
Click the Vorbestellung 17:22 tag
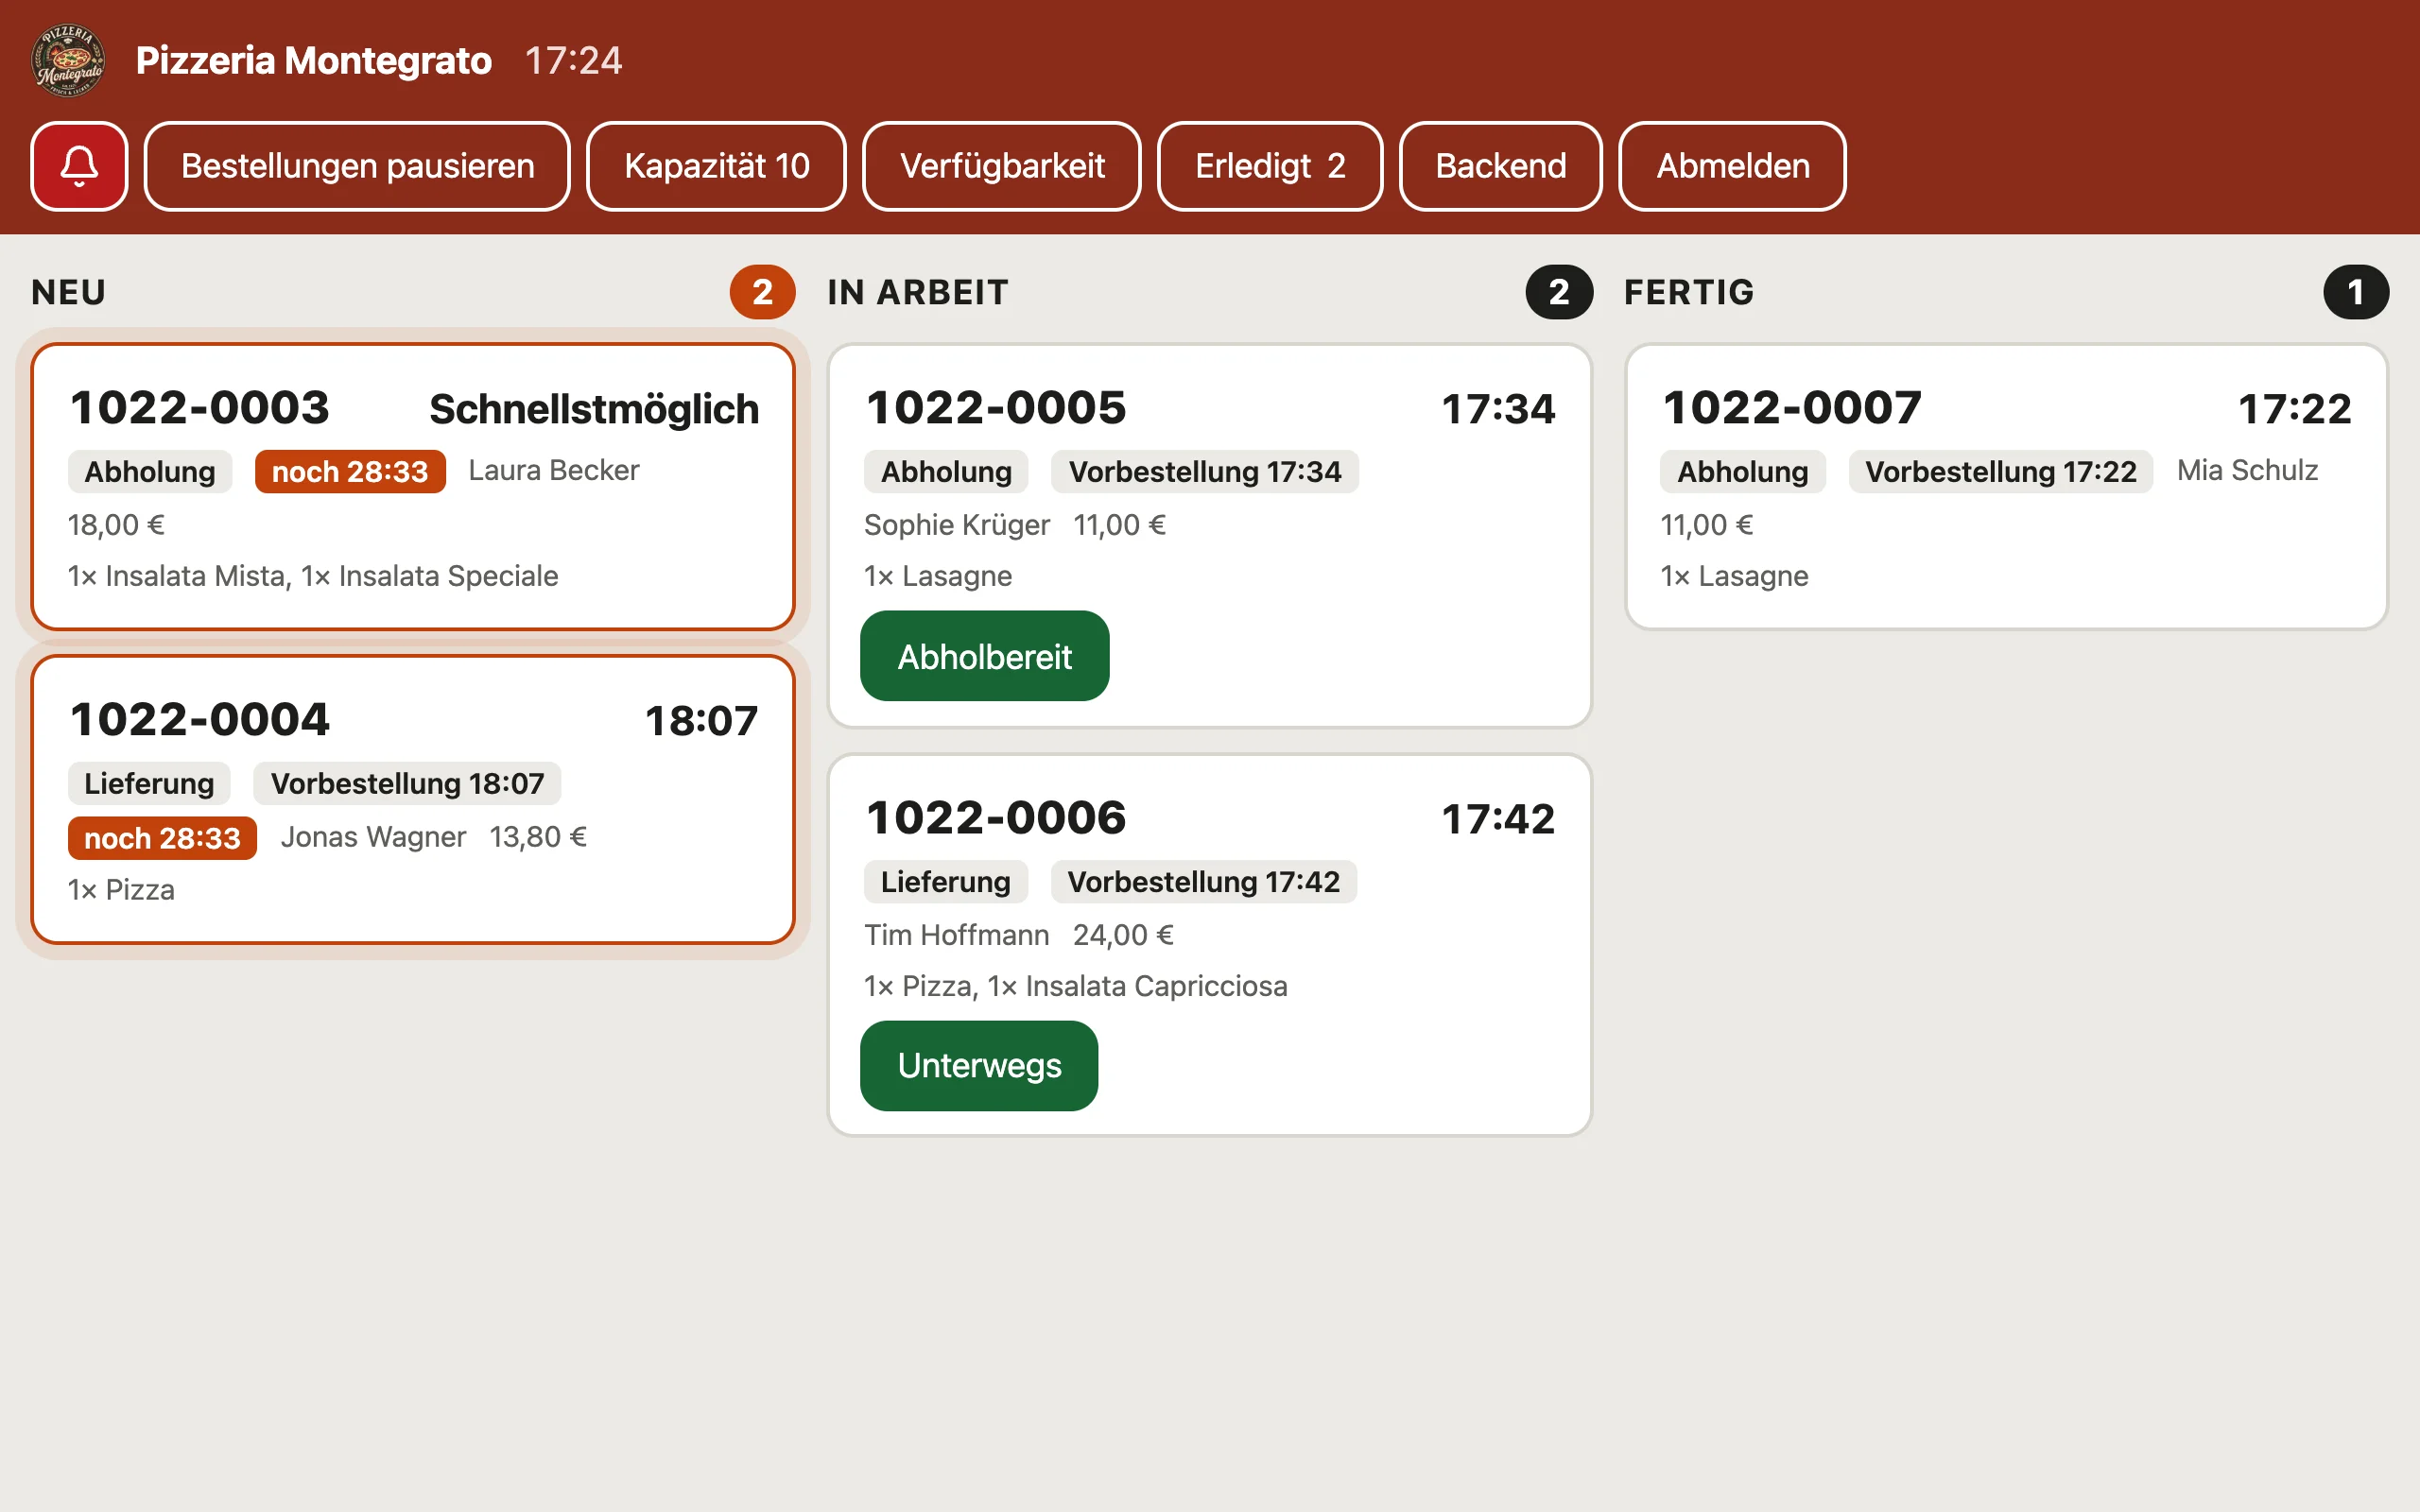pos(2000,471)
